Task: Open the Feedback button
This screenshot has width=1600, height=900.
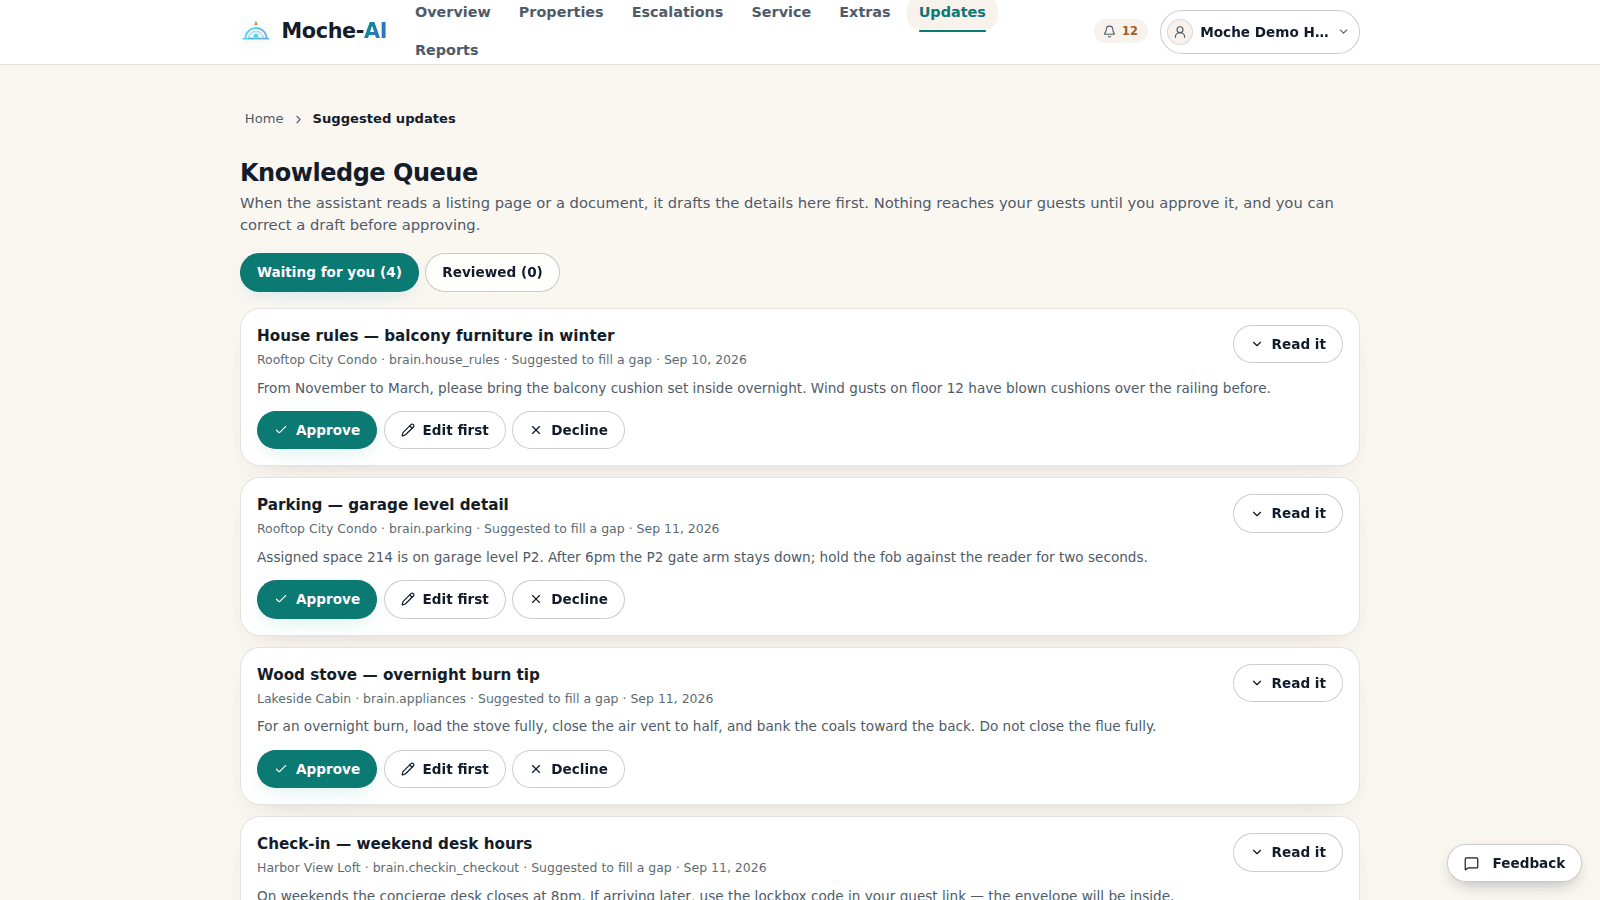Action: 1514,863
